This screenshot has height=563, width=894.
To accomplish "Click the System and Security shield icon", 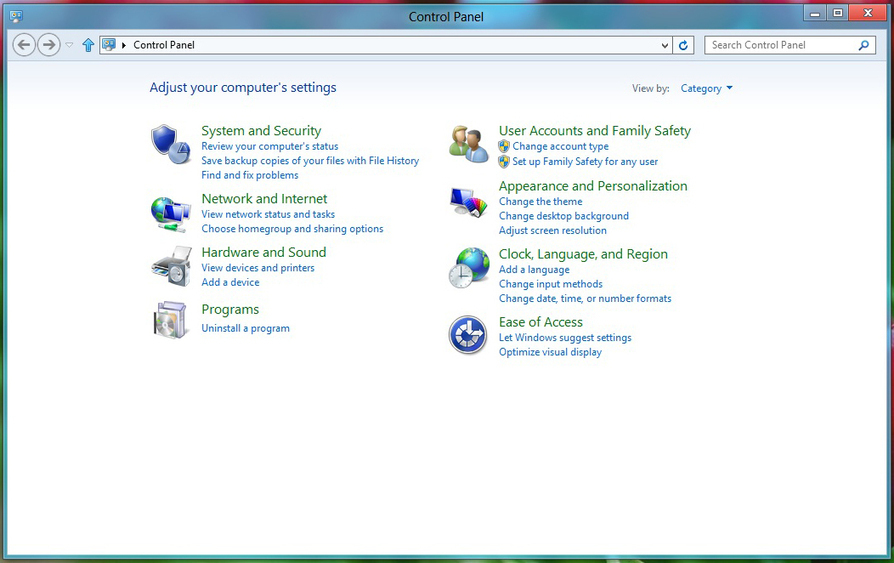I will pyautogui.click(x=170, y=144).
